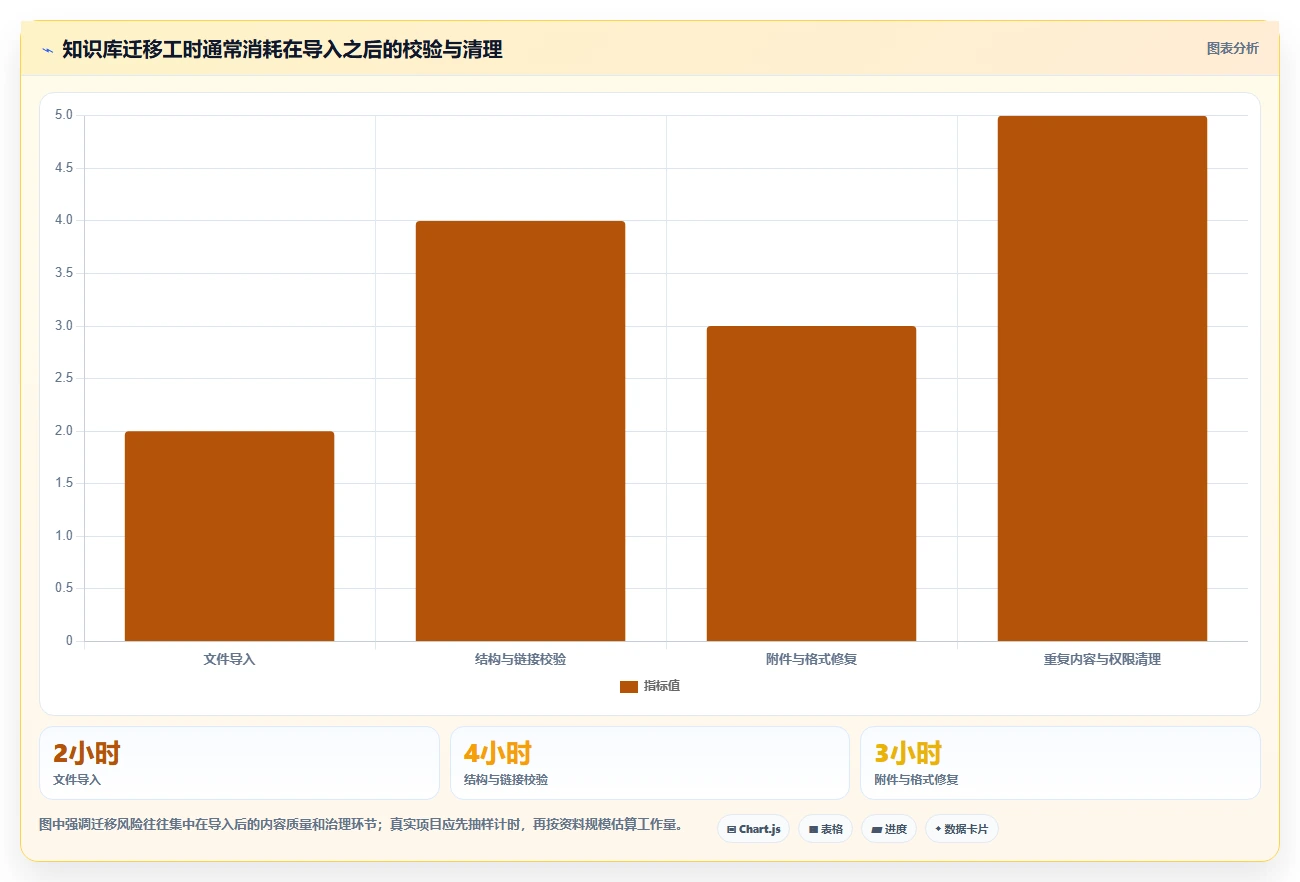Click the 2.5 y-axis tick label

pos(64,378)
